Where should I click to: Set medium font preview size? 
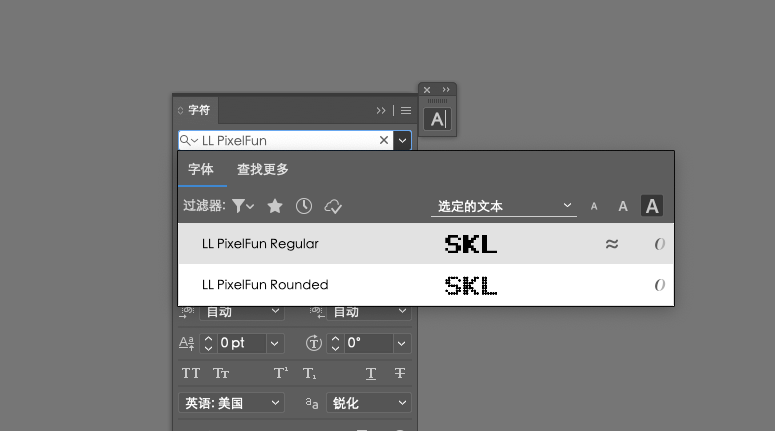pos(623,206)
